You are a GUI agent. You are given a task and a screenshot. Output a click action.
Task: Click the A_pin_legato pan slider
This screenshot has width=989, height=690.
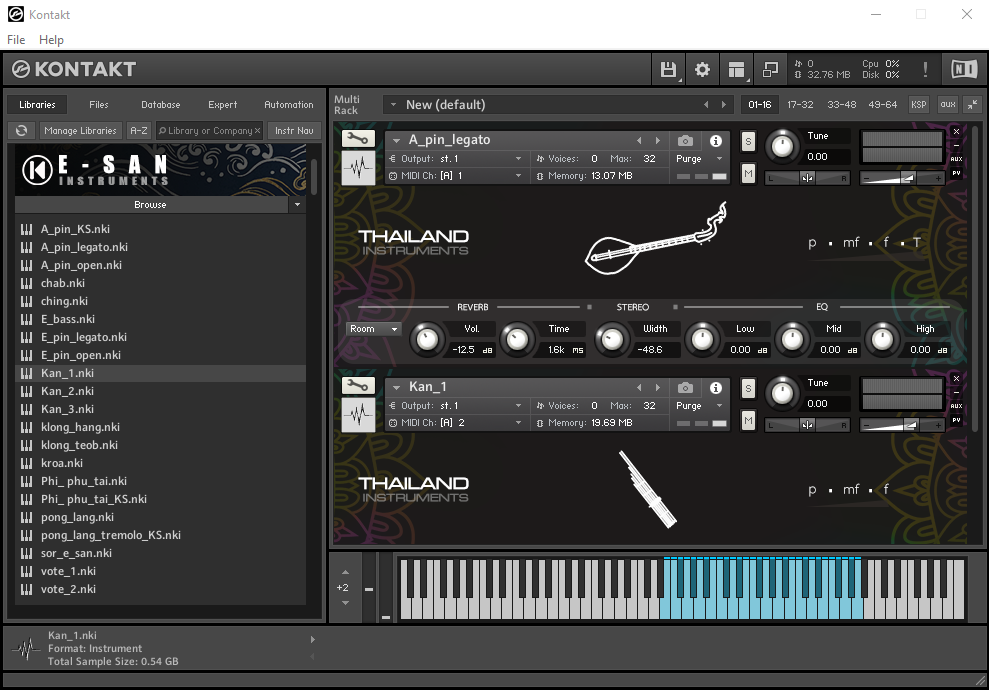[807, 178]
